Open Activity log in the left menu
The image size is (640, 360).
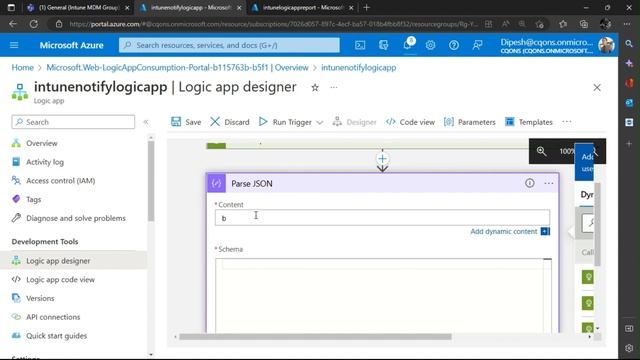[x=45, y=162]
